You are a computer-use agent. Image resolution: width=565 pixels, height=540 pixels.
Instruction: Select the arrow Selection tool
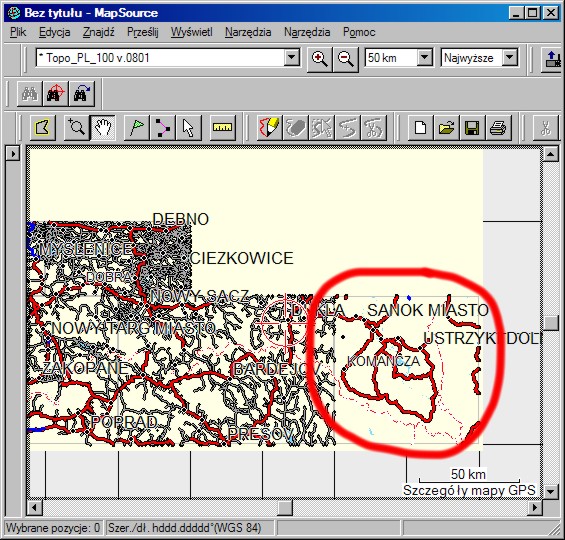tap(189, 127)
